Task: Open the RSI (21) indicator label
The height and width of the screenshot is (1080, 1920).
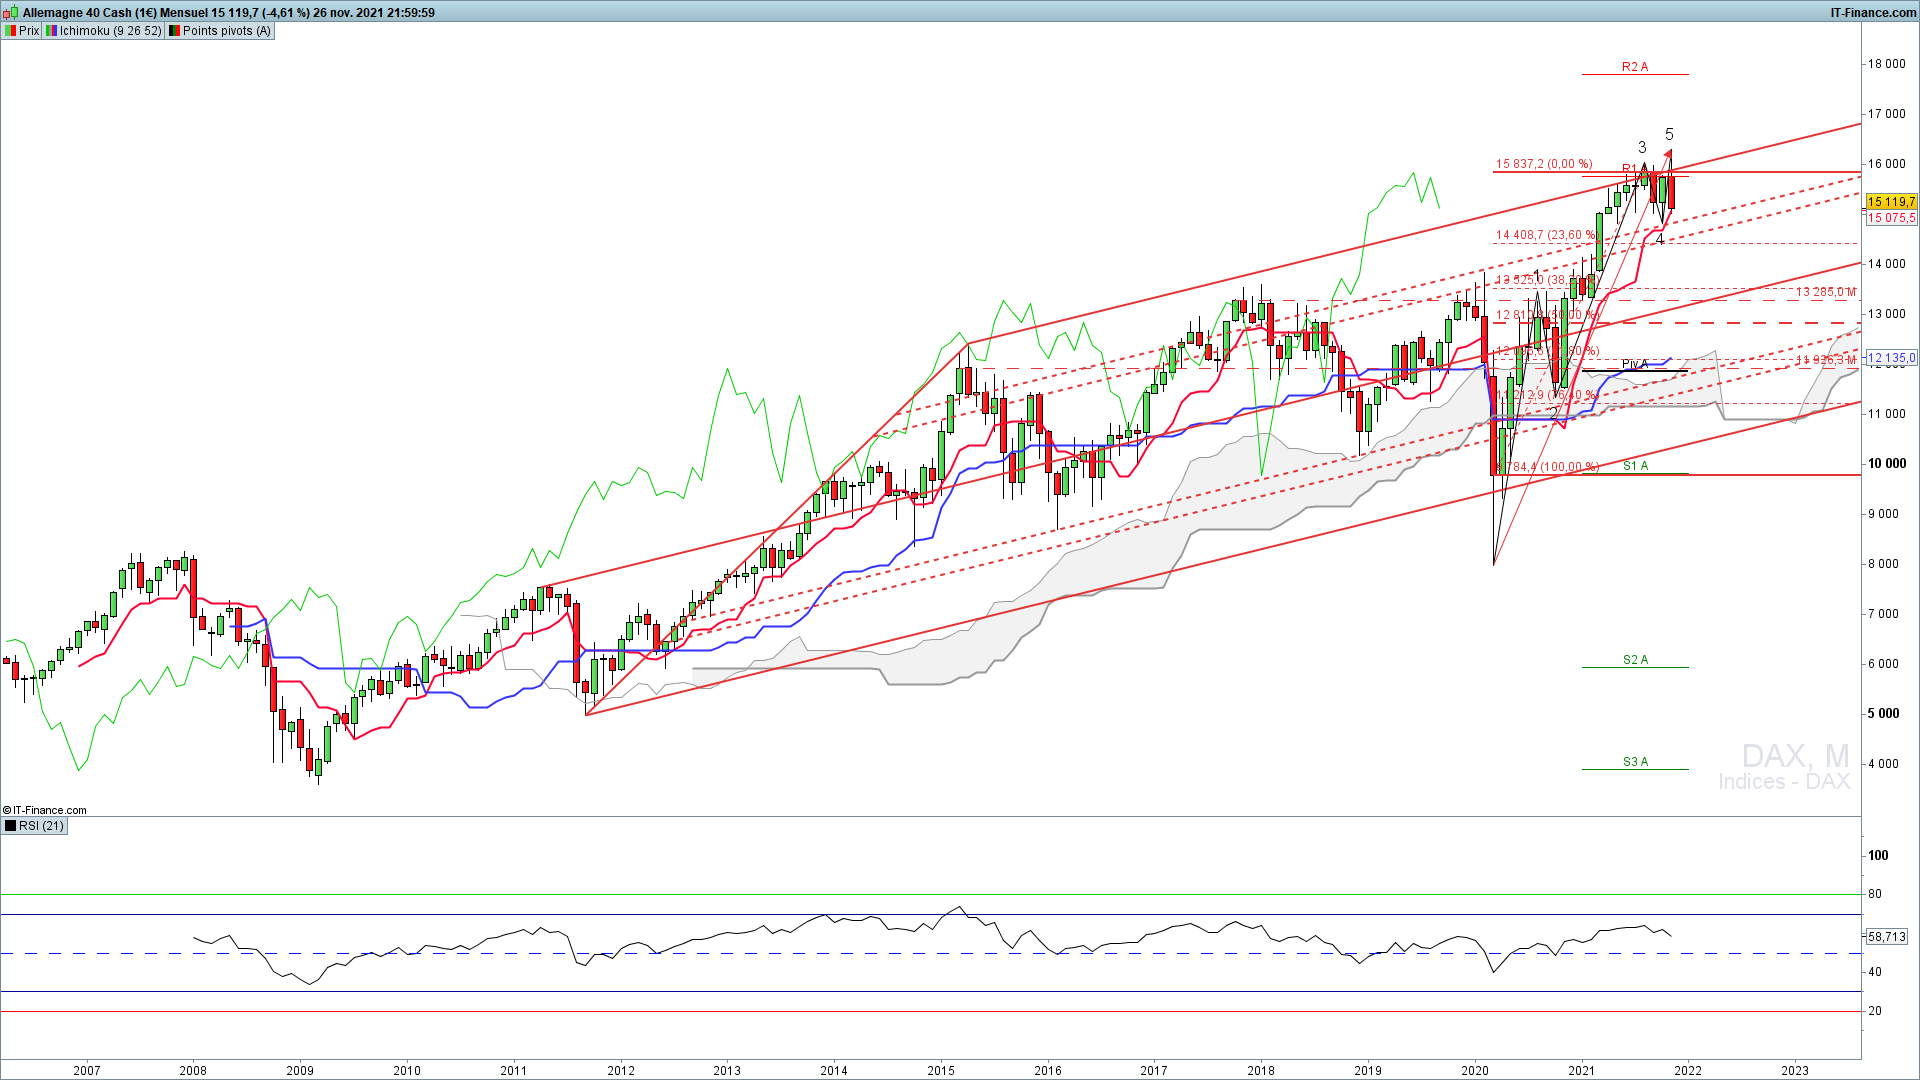Action: coord(35,826)
